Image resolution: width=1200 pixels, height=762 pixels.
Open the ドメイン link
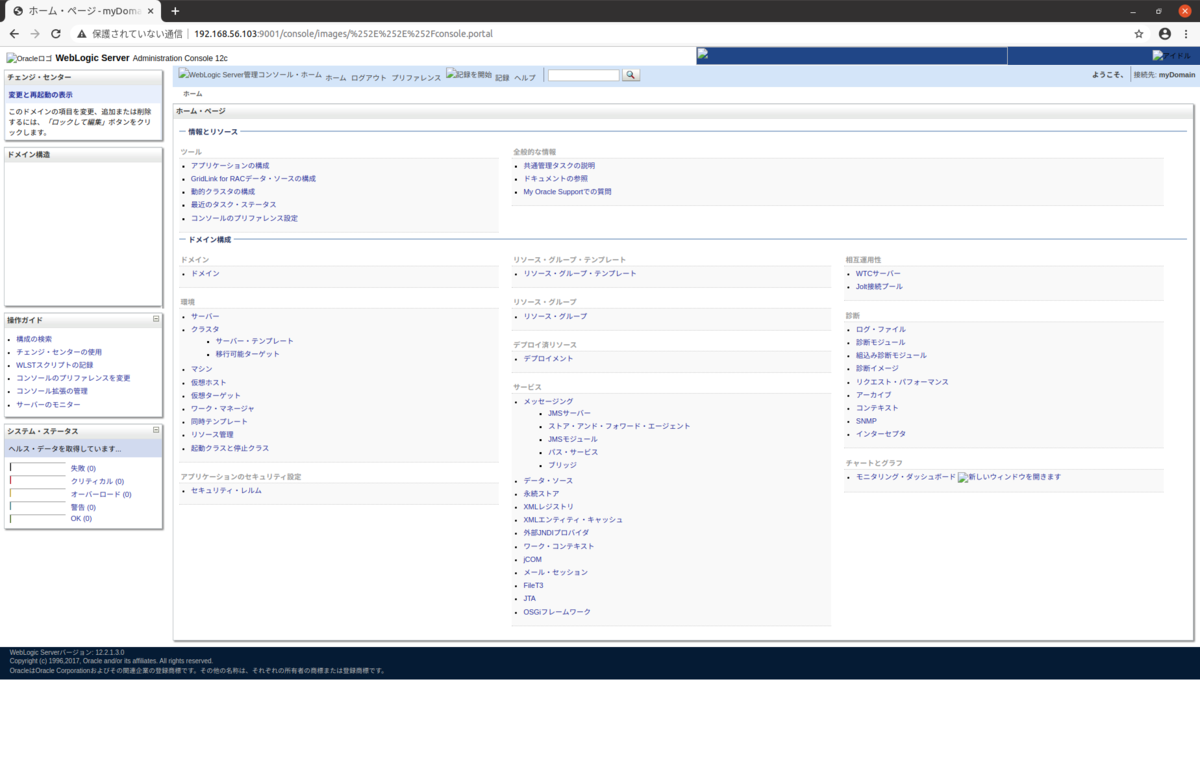[205, 273]
